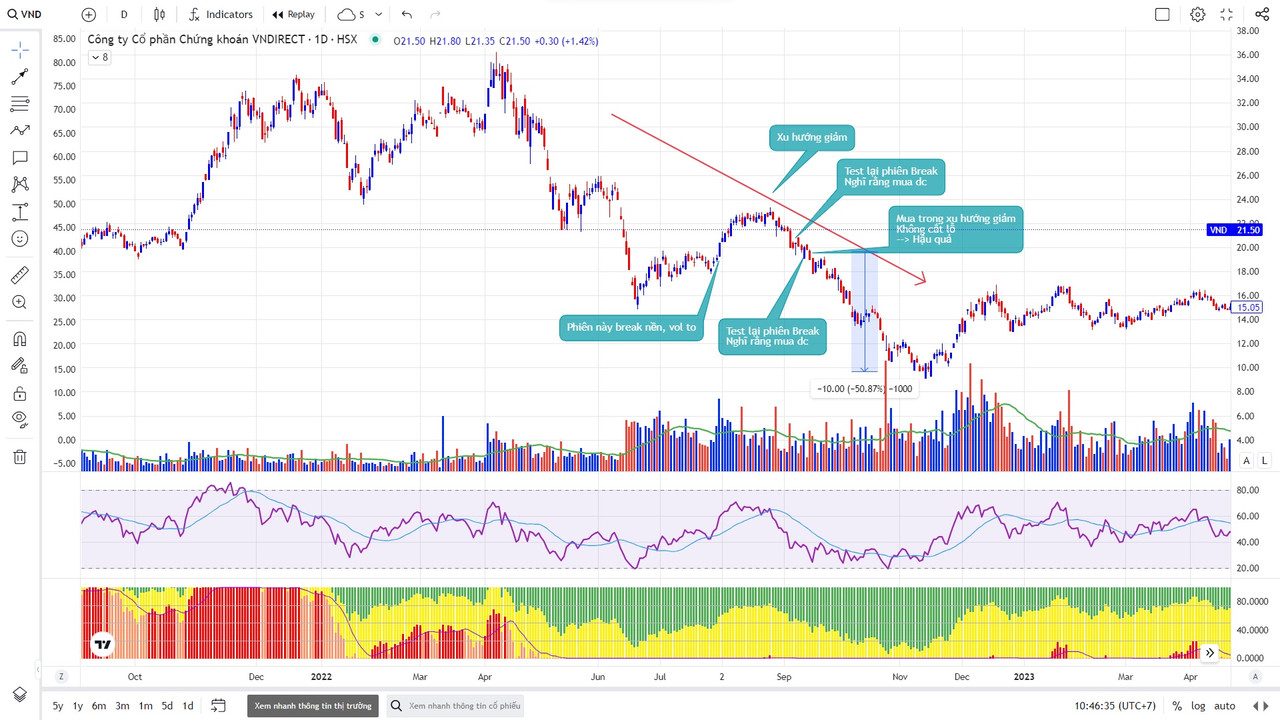This screenshot has width=1280, height=720.
Task: Toggle percent scale mode
Action: click(1177, 706)
